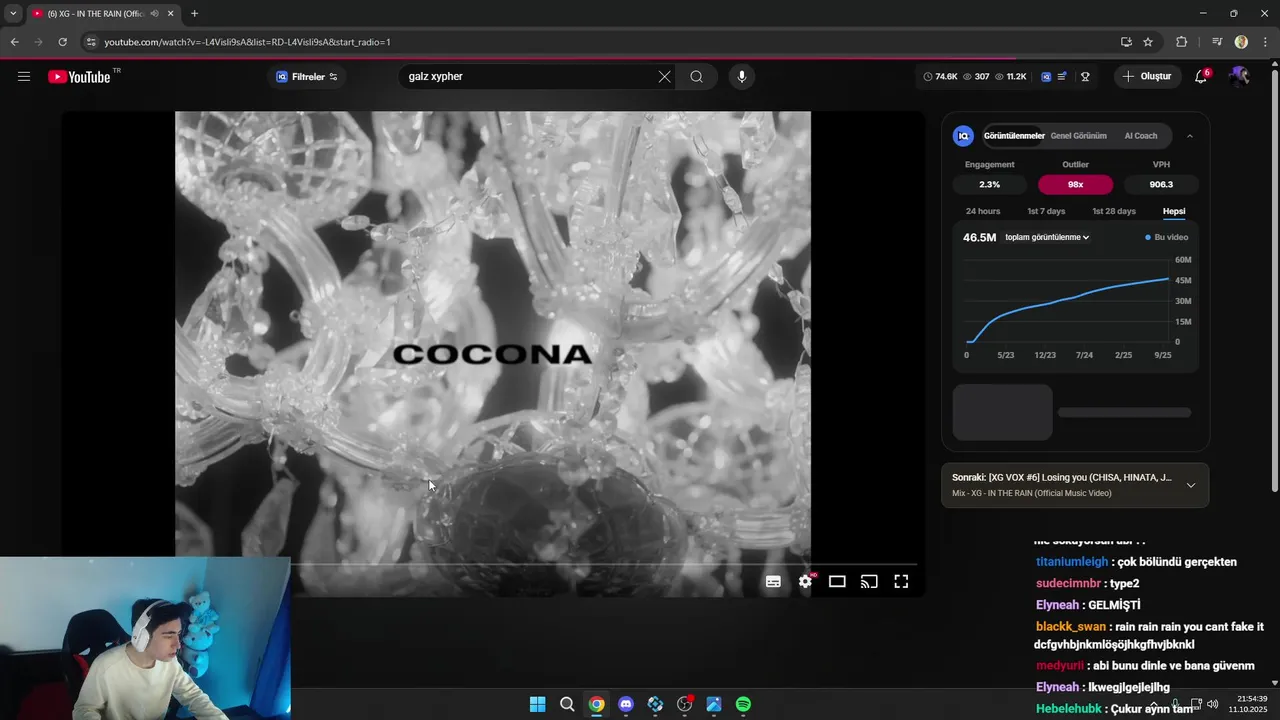Start voice search with the microphone
The width and height of the screenshot is (1280, 720).
(741, 76)
